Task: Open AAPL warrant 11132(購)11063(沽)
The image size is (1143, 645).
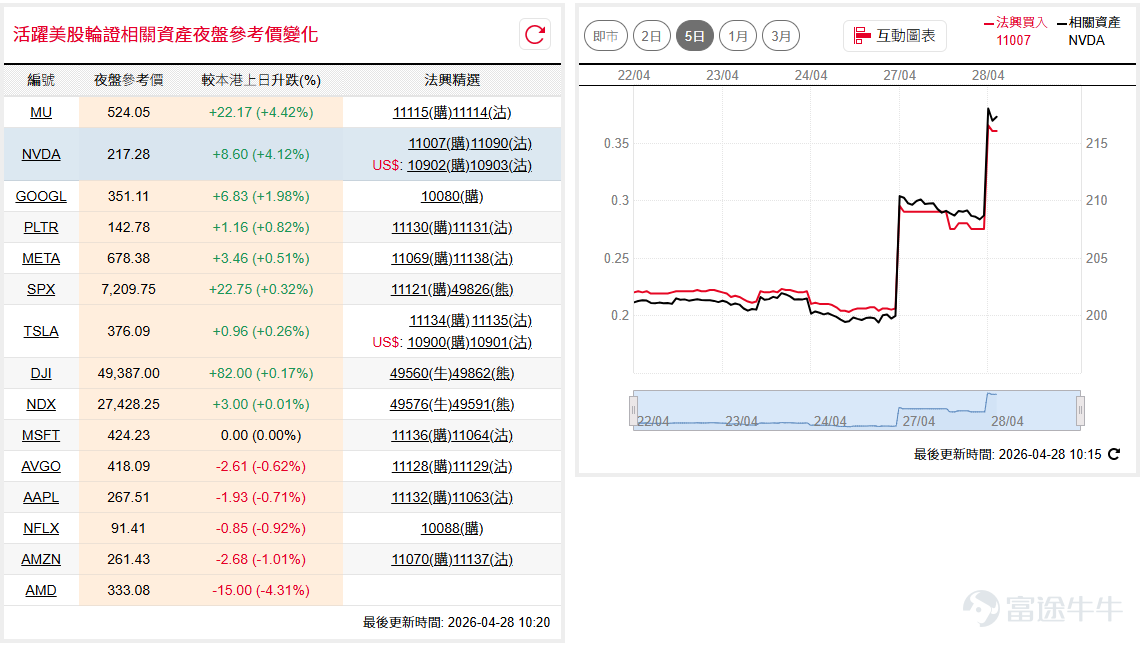Action: coord(452,497)
